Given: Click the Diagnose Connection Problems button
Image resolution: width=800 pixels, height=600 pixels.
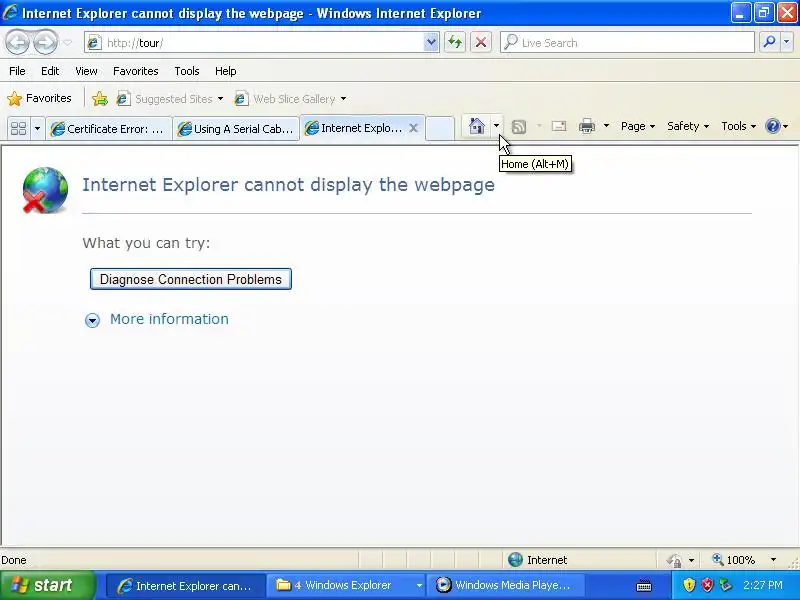Looking at the screenshot, I should click(191, 279).
